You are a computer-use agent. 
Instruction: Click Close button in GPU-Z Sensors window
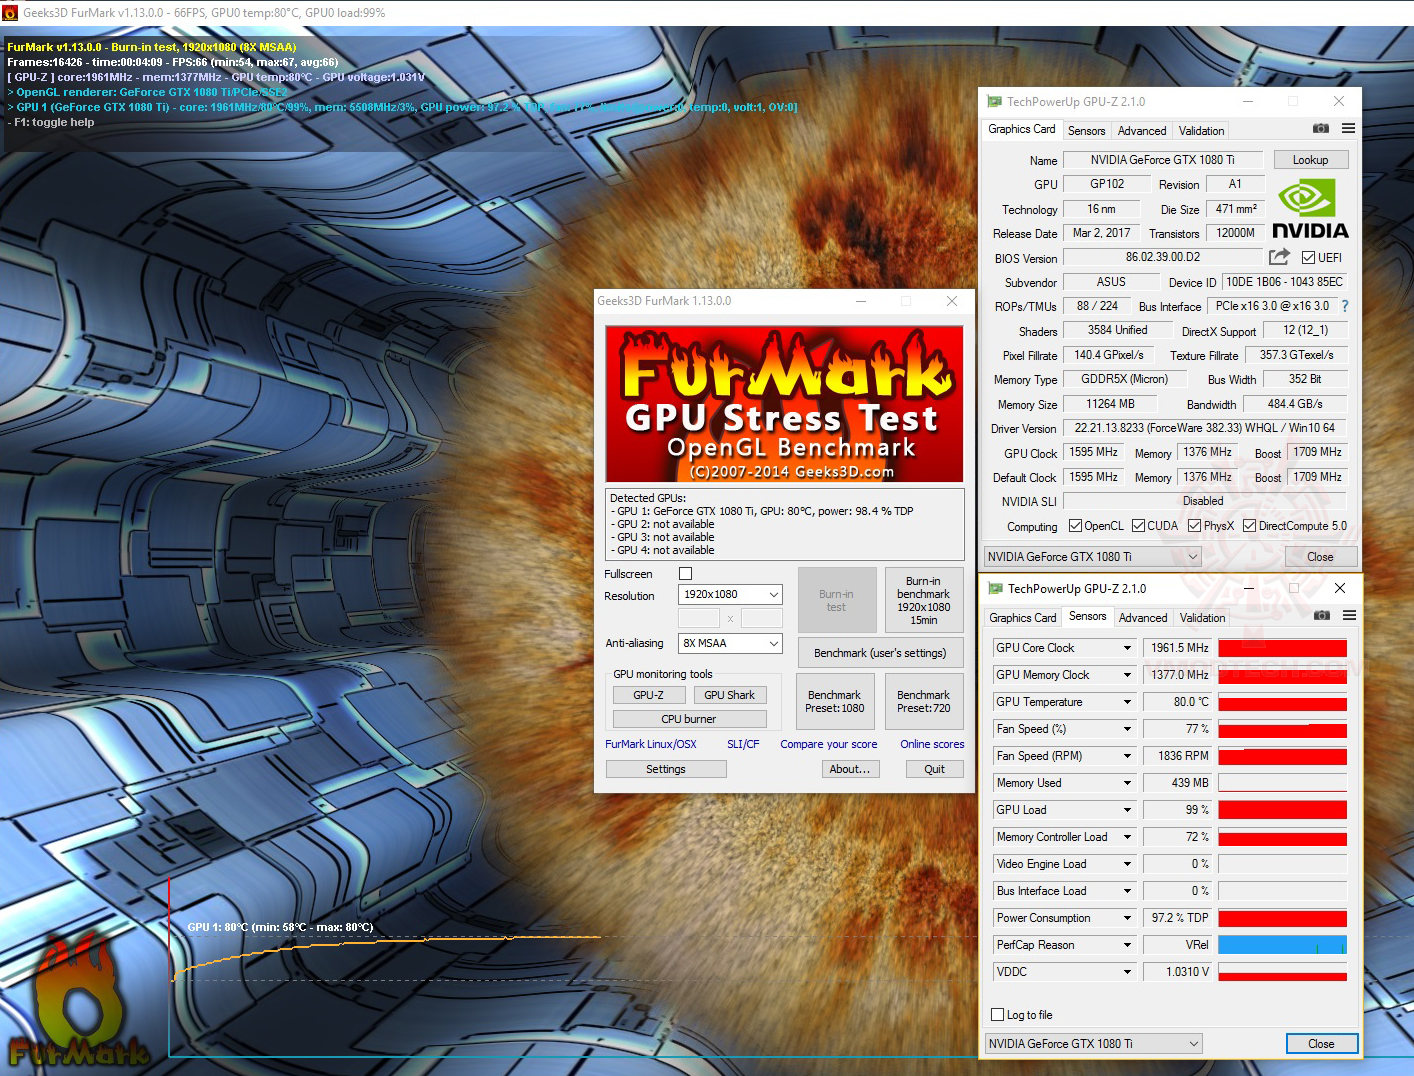(x=1321, y=1044)
